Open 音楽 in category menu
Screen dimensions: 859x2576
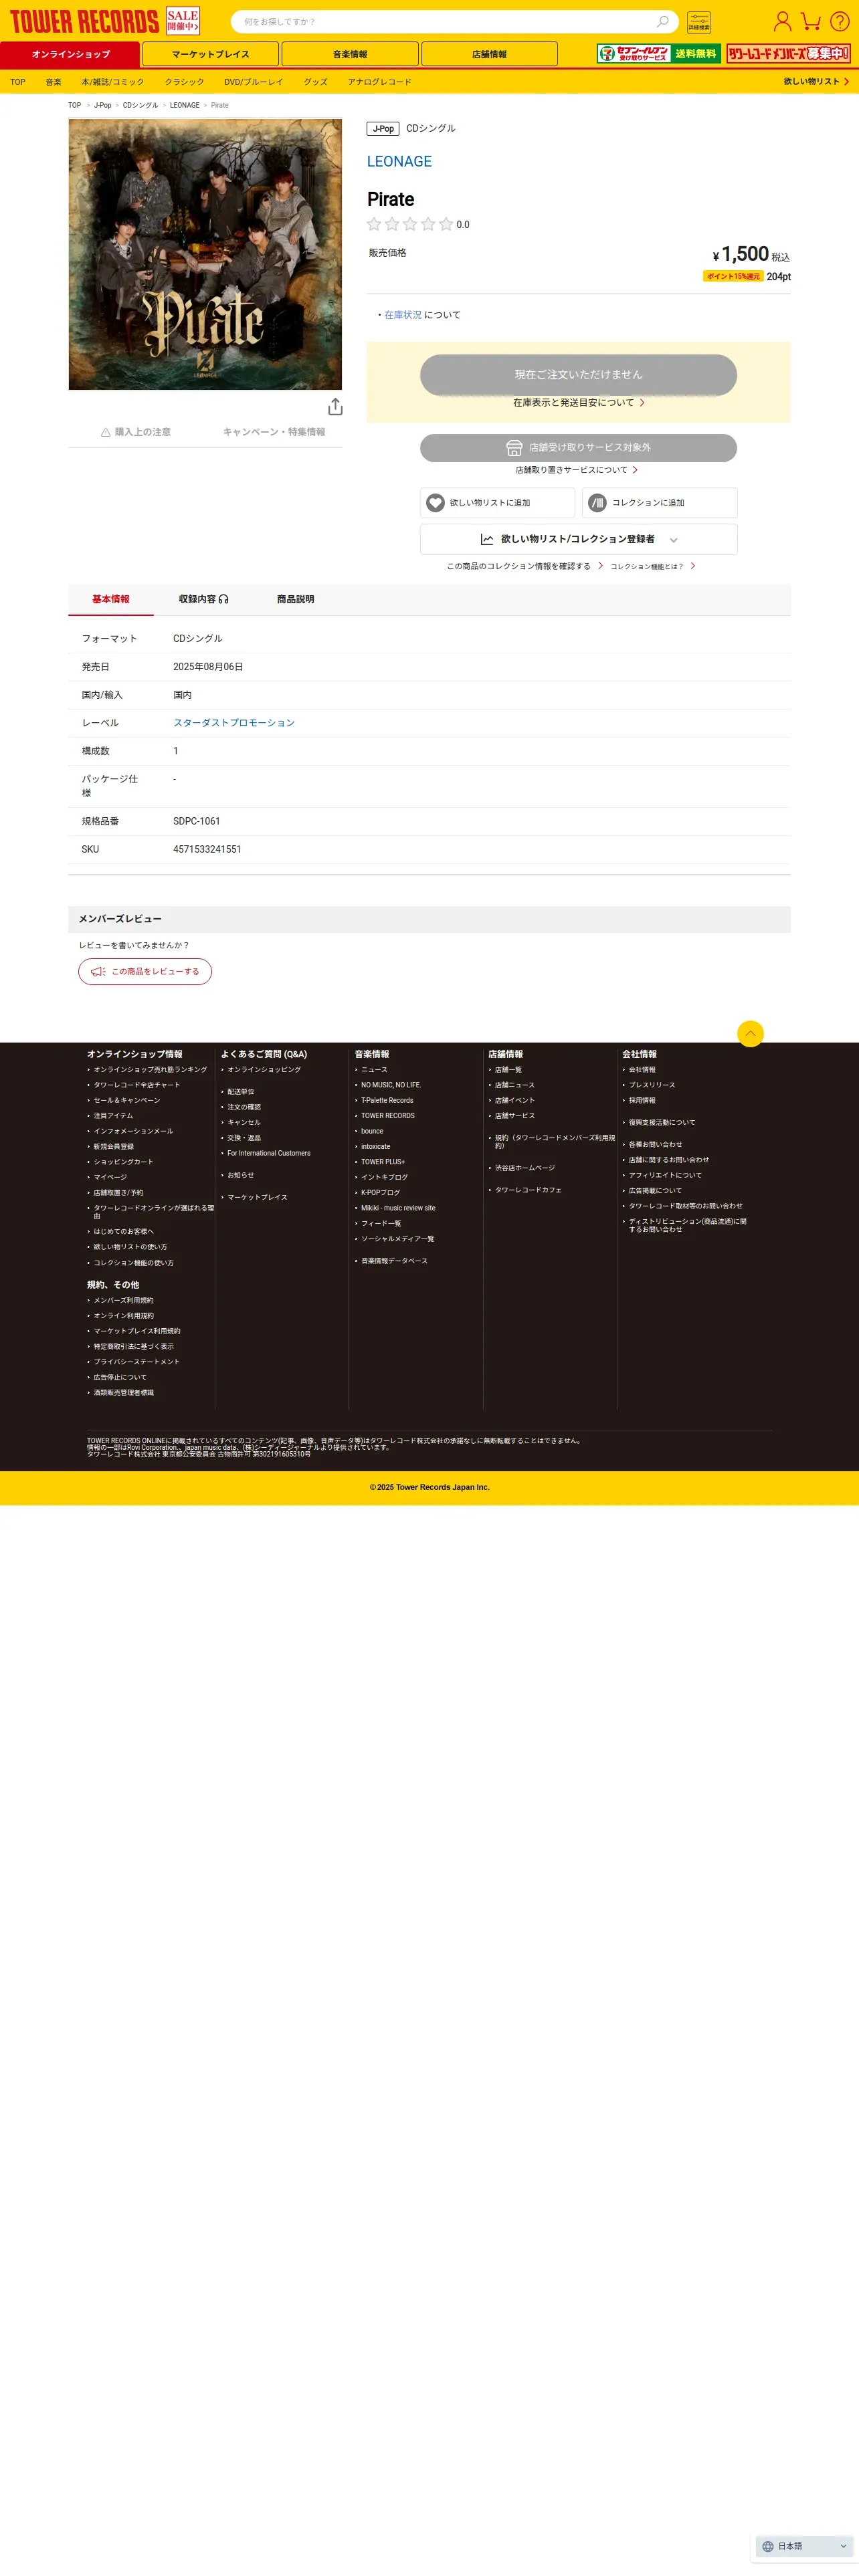(54, 82)
